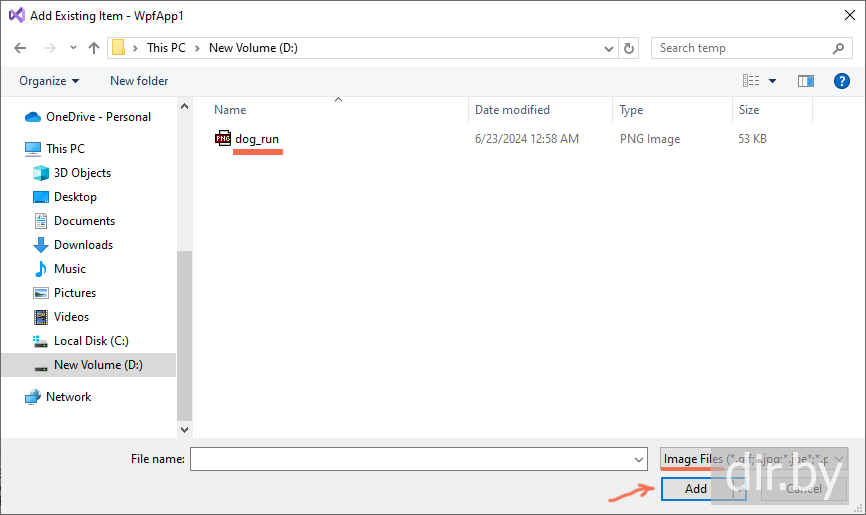Click the Pictures icon in sidebar
Image resolution: width=866 pixels, height=515 pixels.
click(x=41, y=293)
